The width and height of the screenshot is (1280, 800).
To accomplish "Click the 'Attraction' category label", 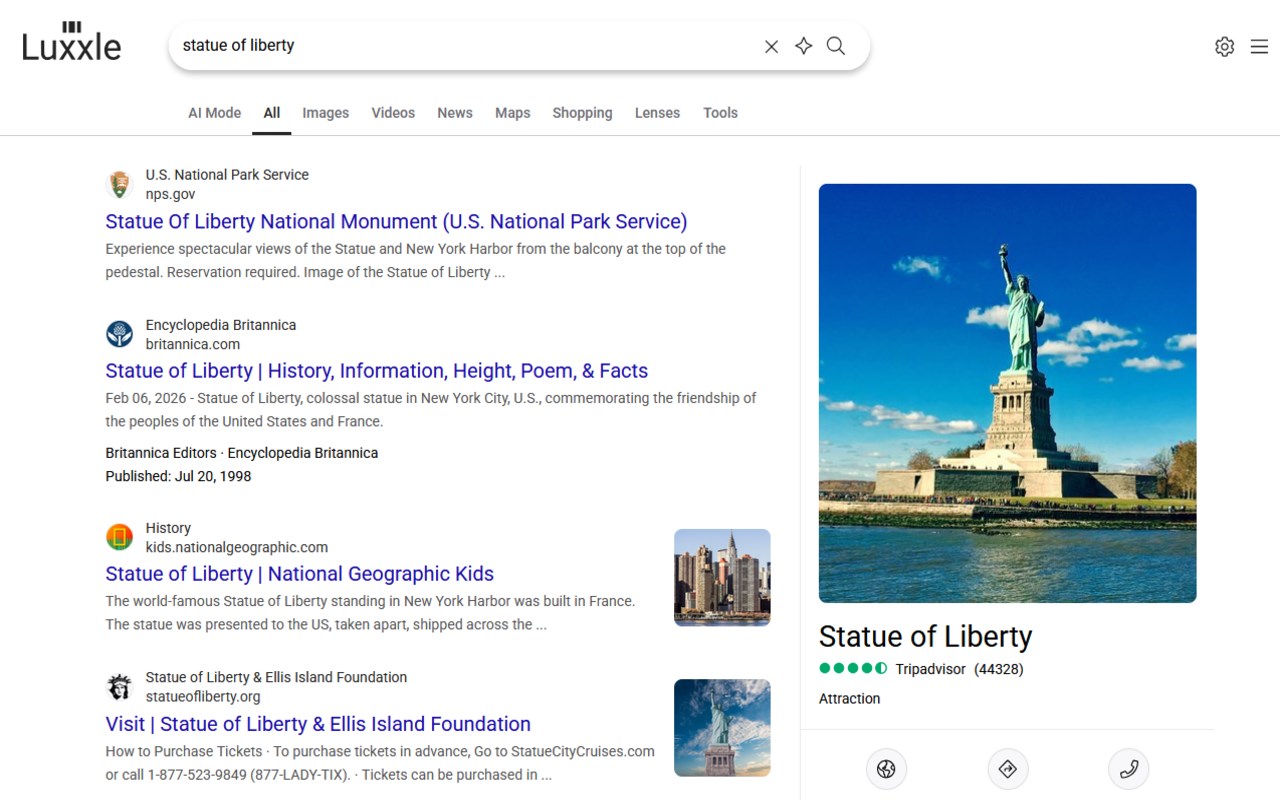I will (850, 699).
